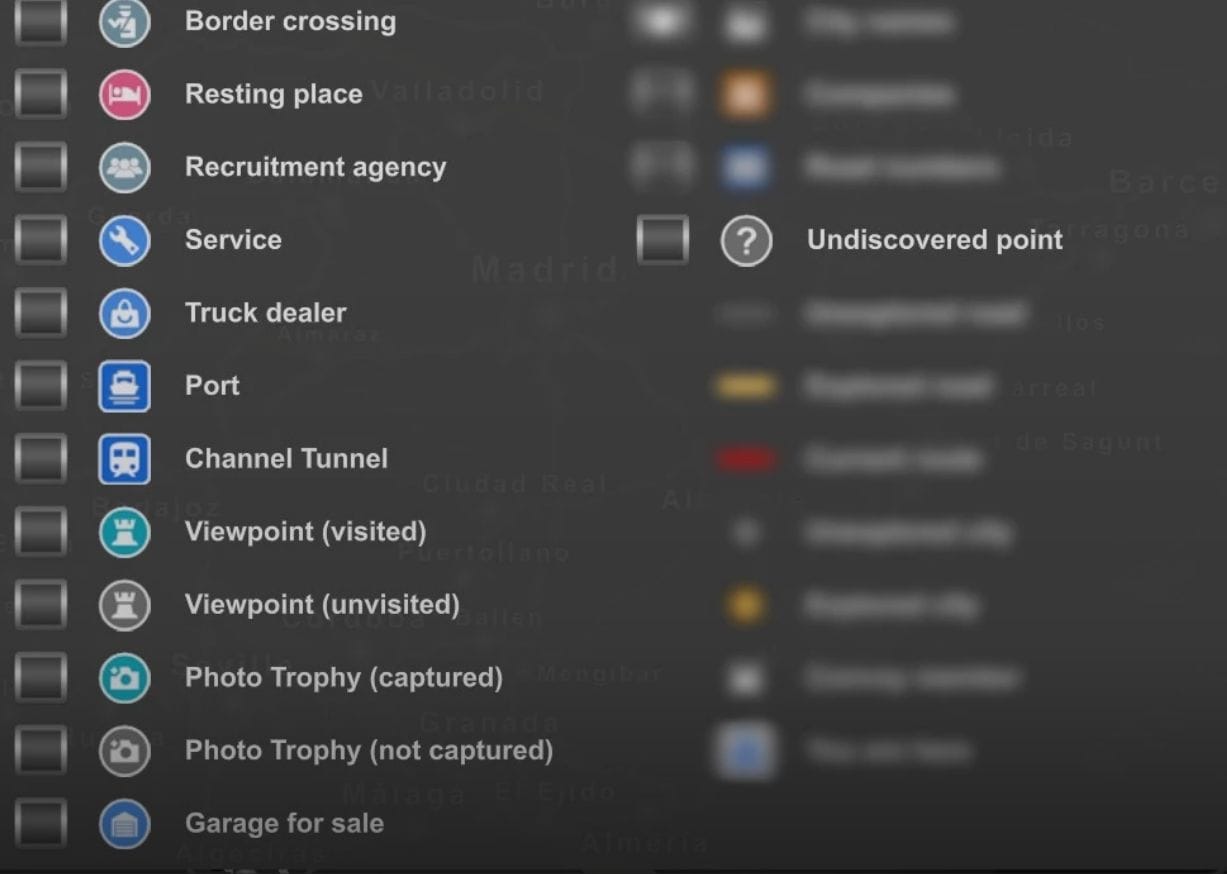
Task: Click the blue Service wrench icon
Action: click(x=124, y=241)
